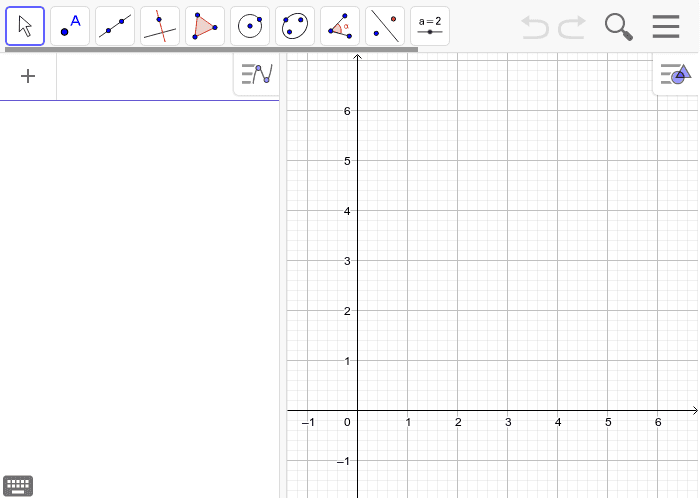Image resolution: width=700 pixels, height=500 pixels.
Task: Select the Angle tool
Action: point(340,26)
